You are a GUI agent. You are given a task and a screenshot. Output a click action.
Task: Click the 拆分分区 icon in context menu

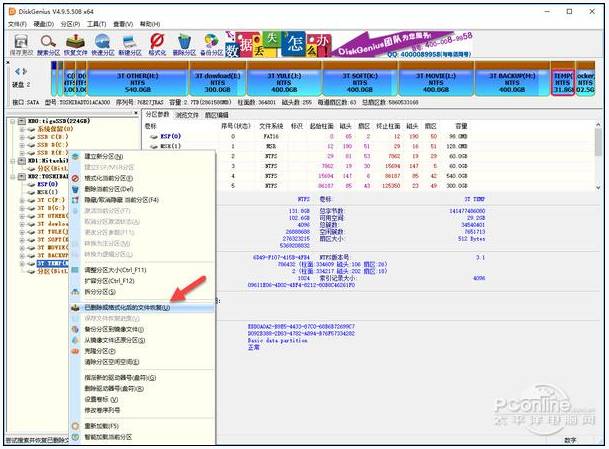[75, 292]
